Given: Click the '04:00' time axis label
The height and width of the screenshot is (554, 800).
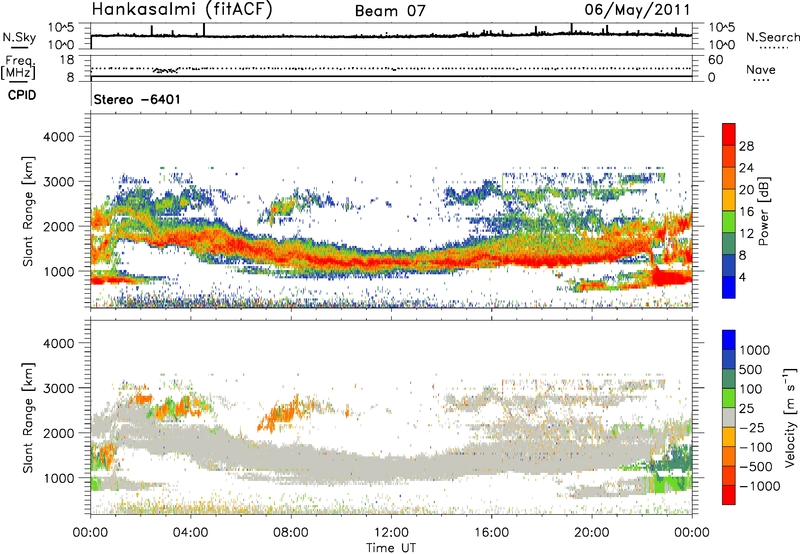Looking at the screenshot, I should pos(191,533).
